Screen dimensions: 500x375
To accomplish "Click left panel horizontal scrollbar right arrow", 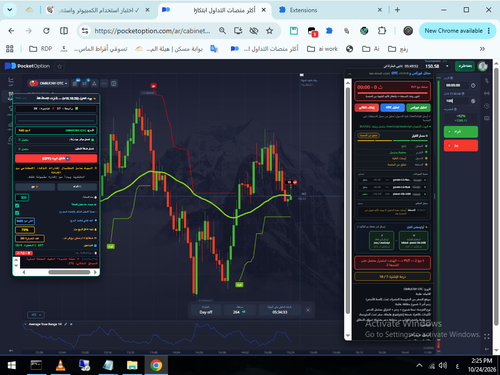I will pyautogui.click(x=95, y=272).
